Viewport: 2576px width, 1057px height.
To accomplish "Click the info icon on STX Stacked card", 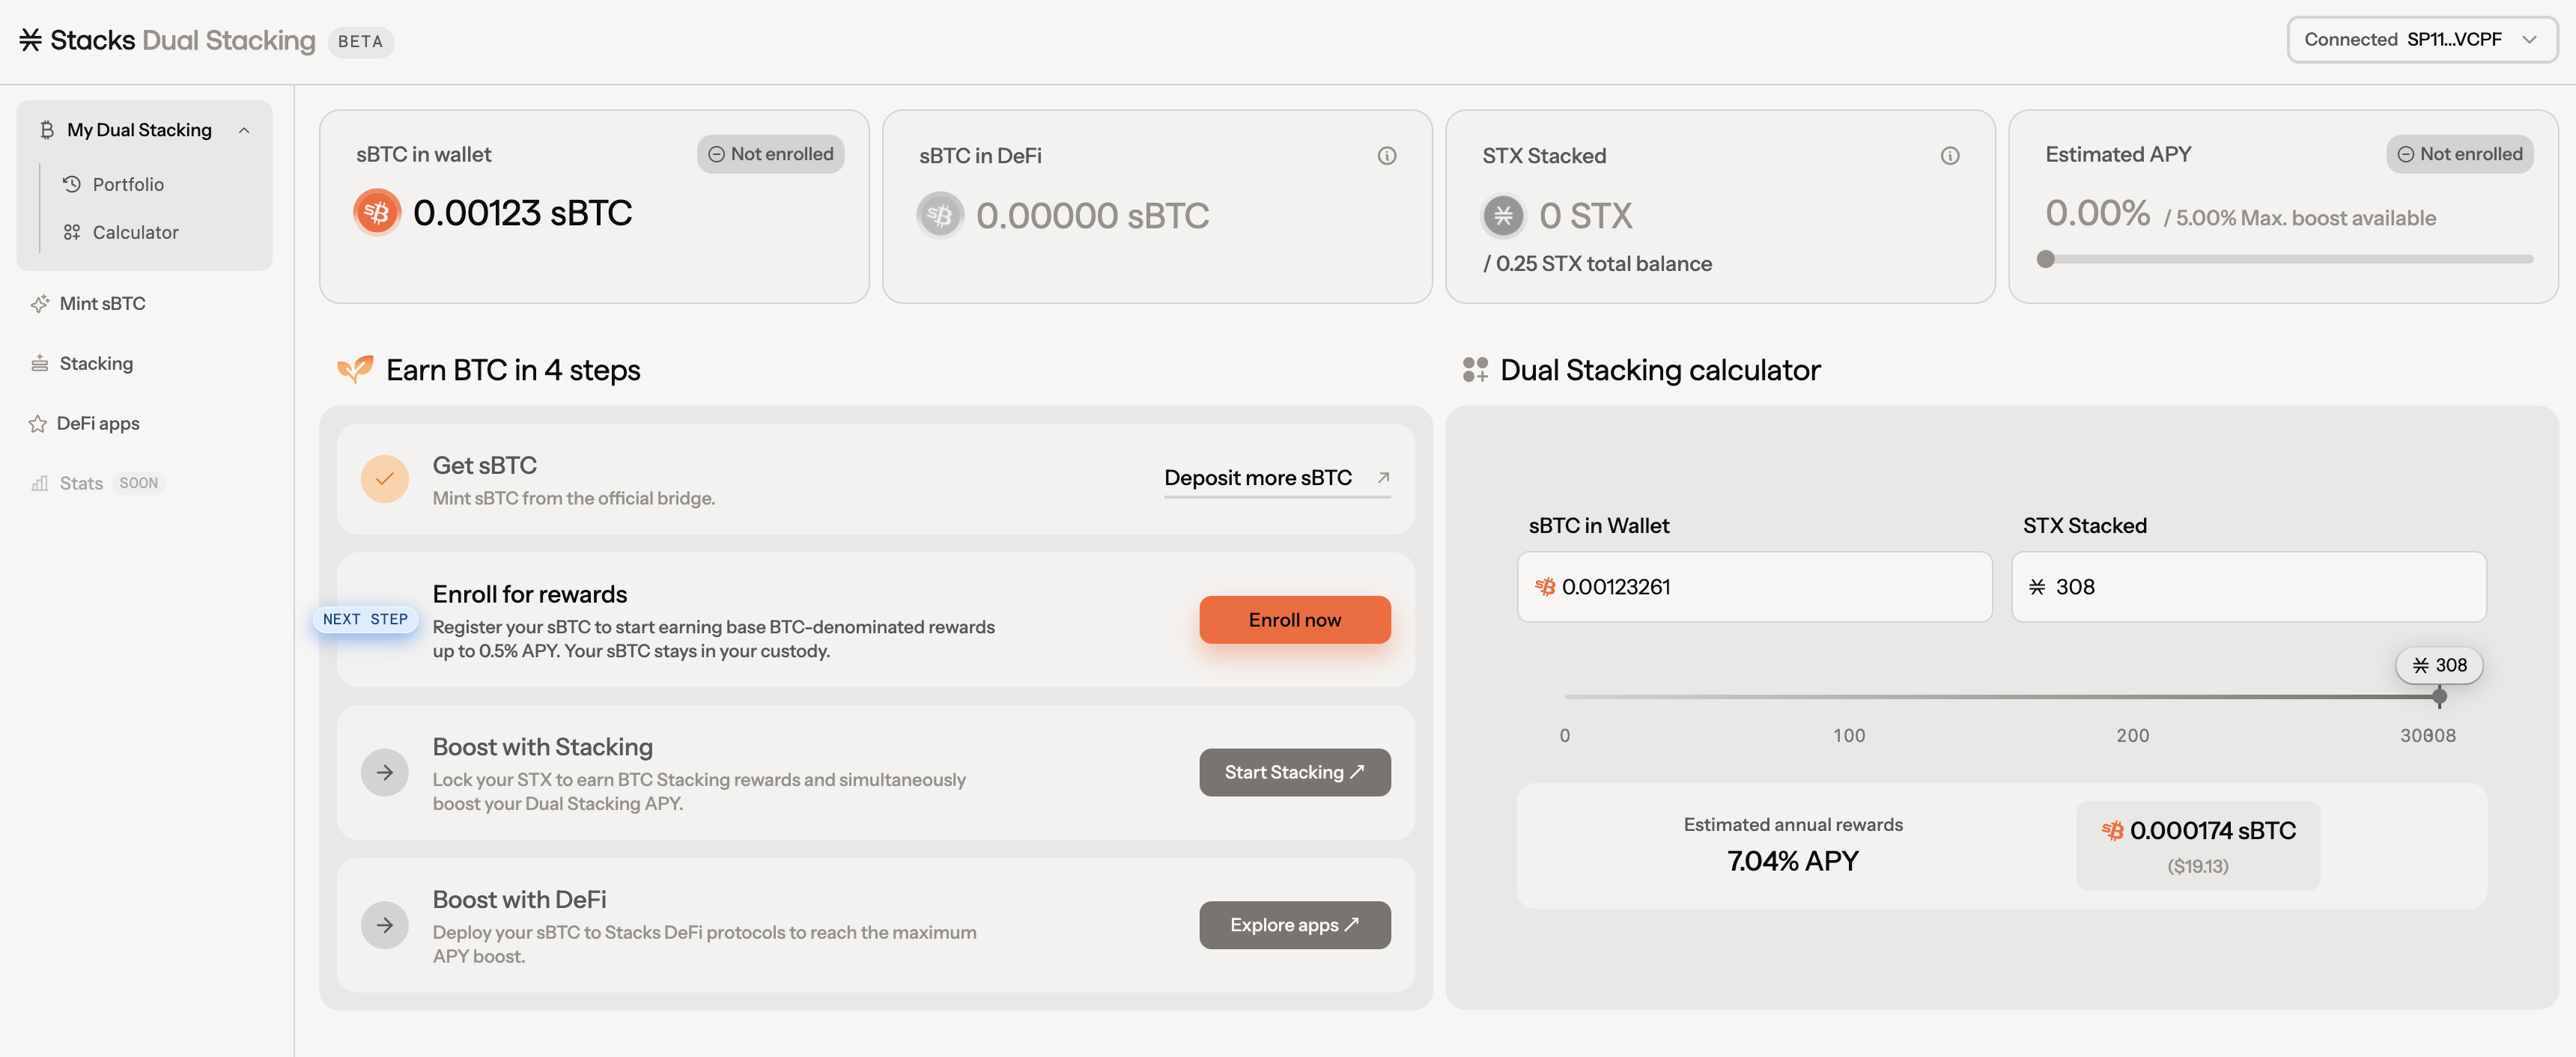I will tap(1949, 155).
